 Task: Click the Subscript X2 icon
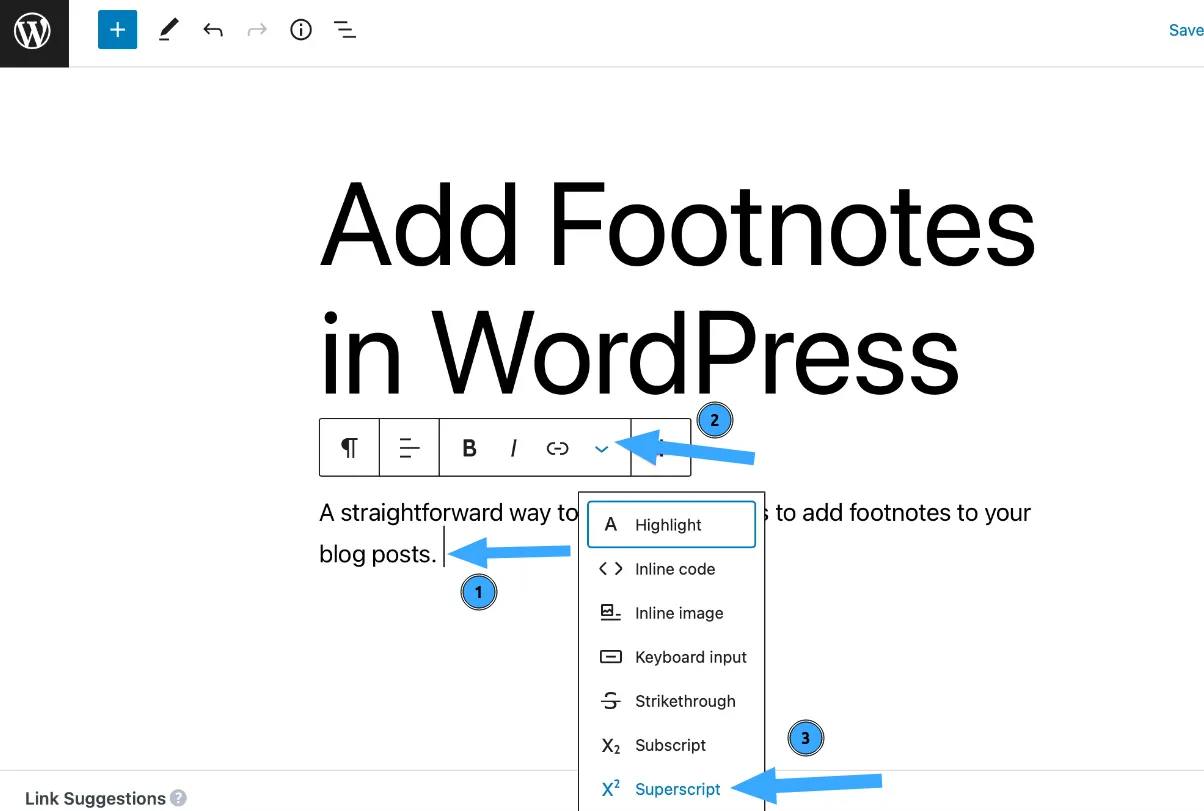611,746
